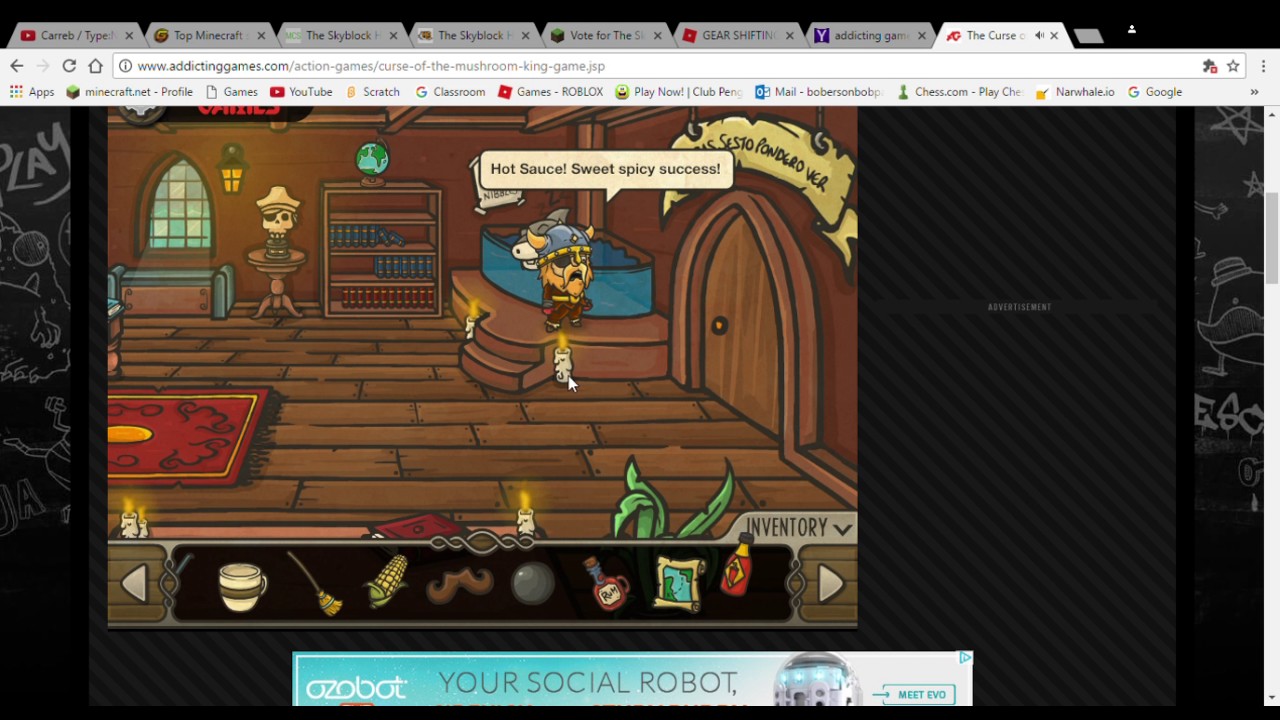Click the red patterned rug
Viewport: 1280px width, 720px height.
tap(185, 434)
